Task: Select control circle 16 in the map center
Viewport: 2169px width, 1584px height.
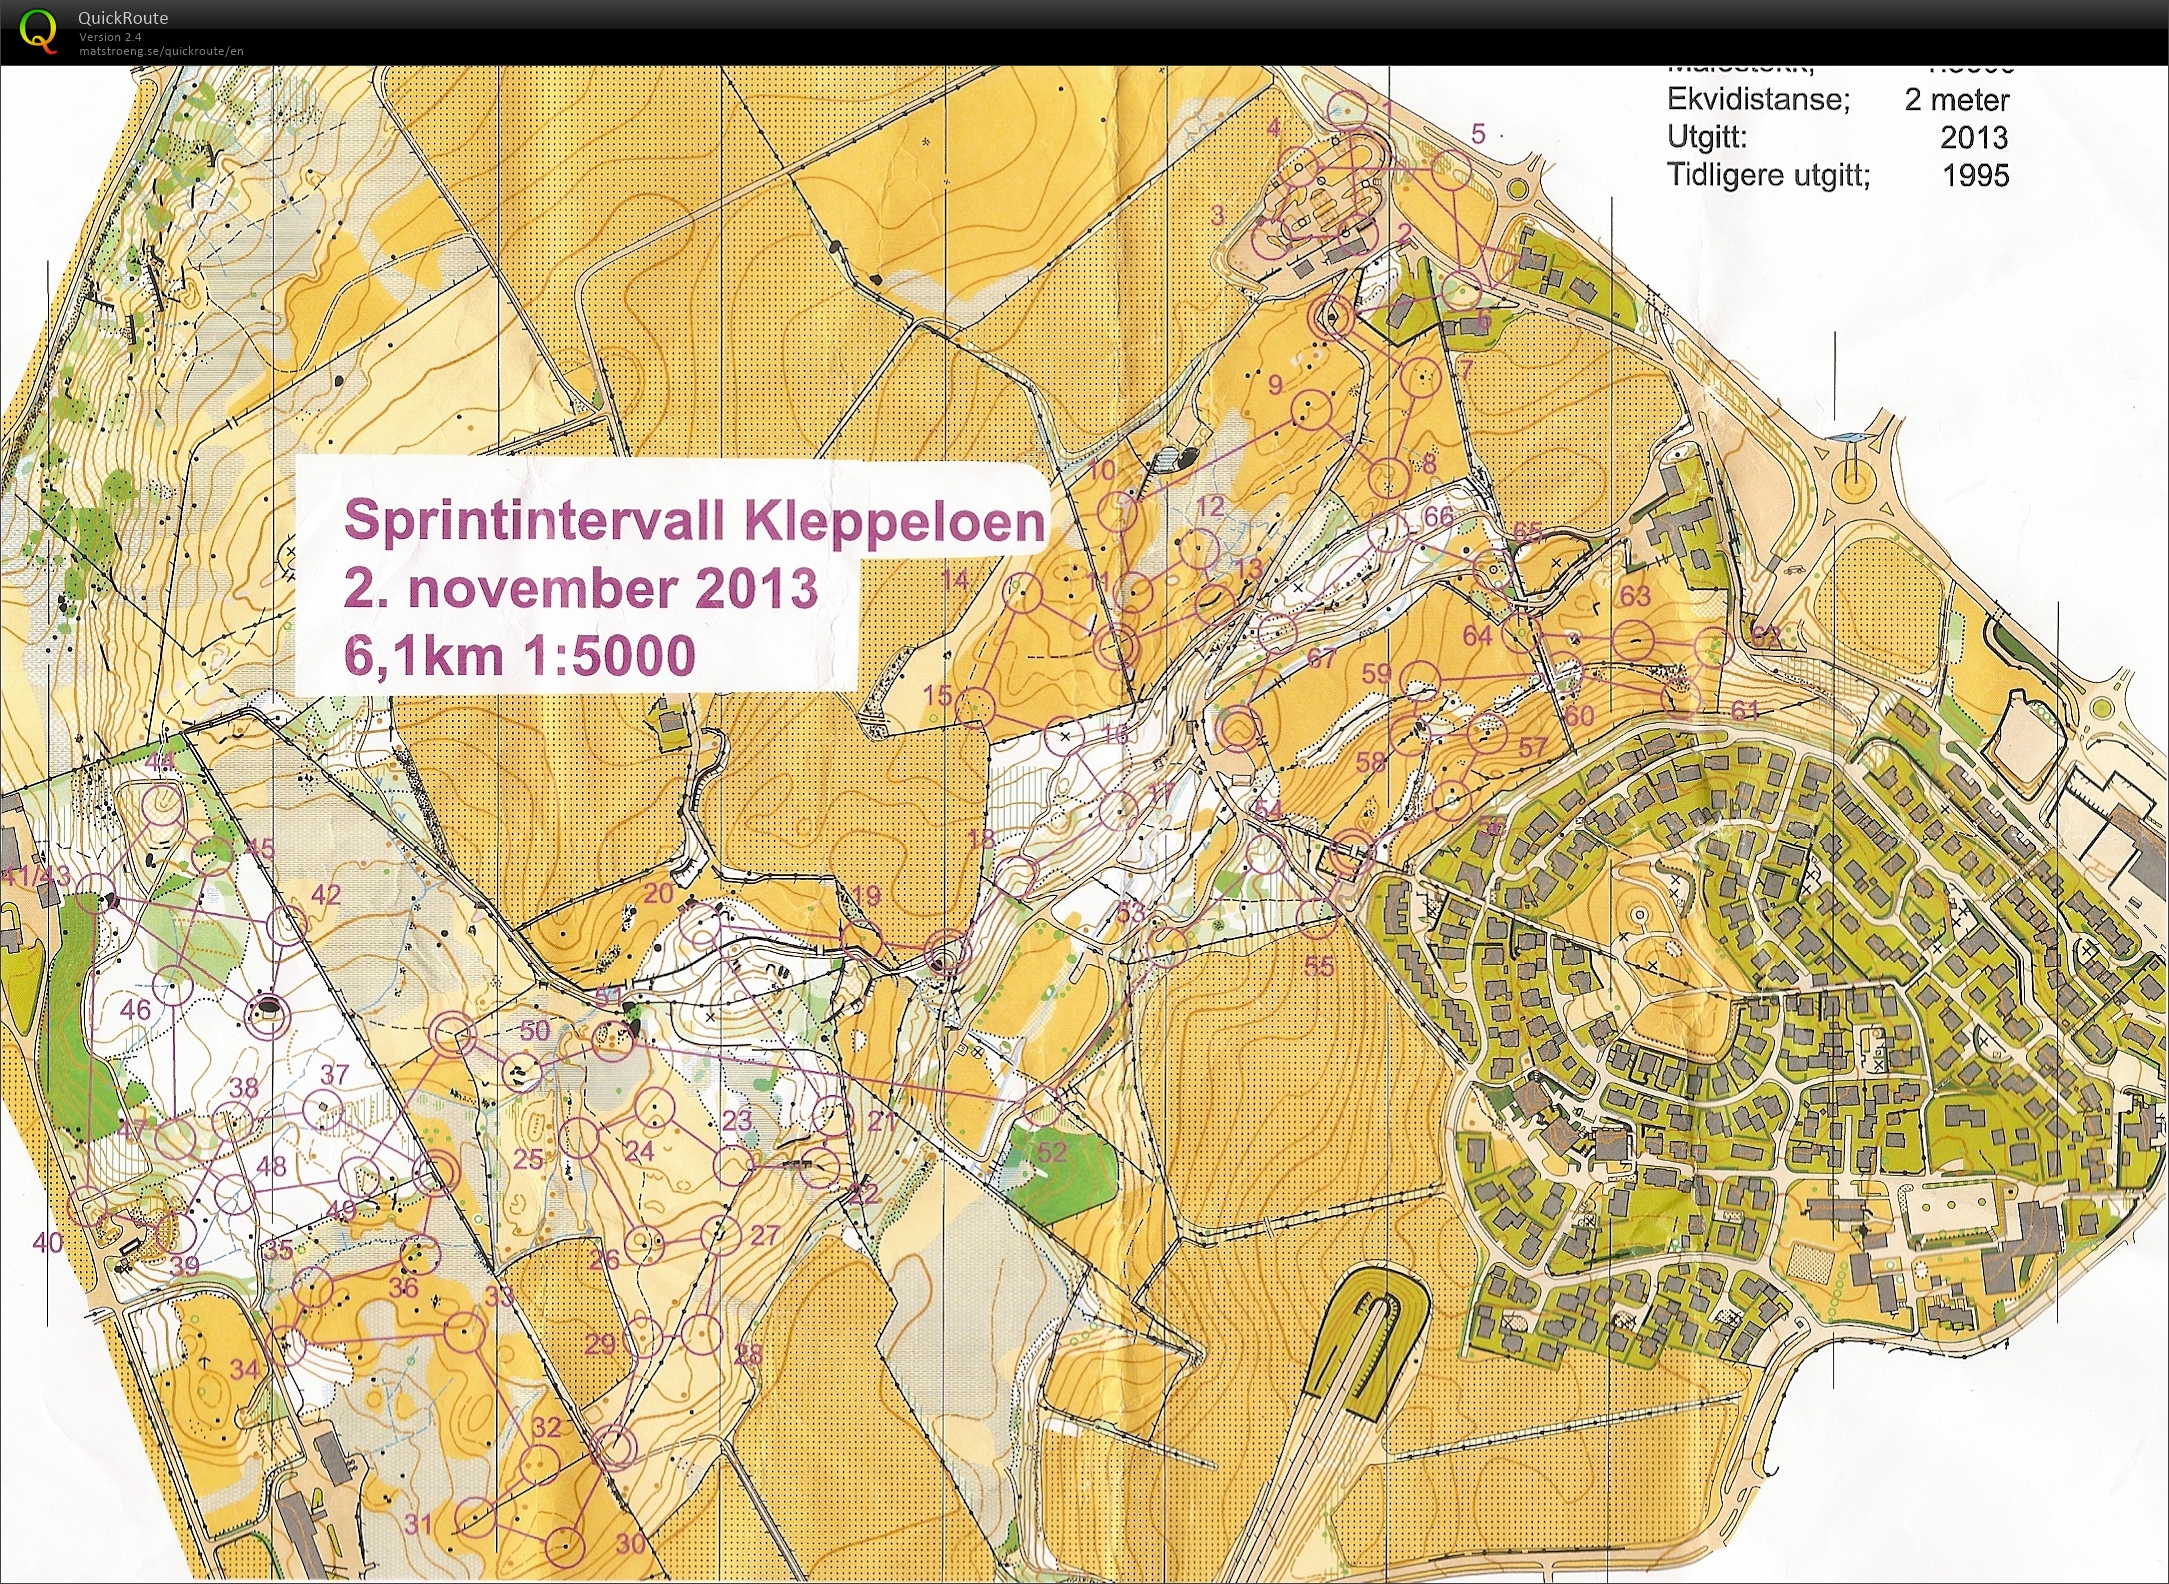Action: 1065,737
